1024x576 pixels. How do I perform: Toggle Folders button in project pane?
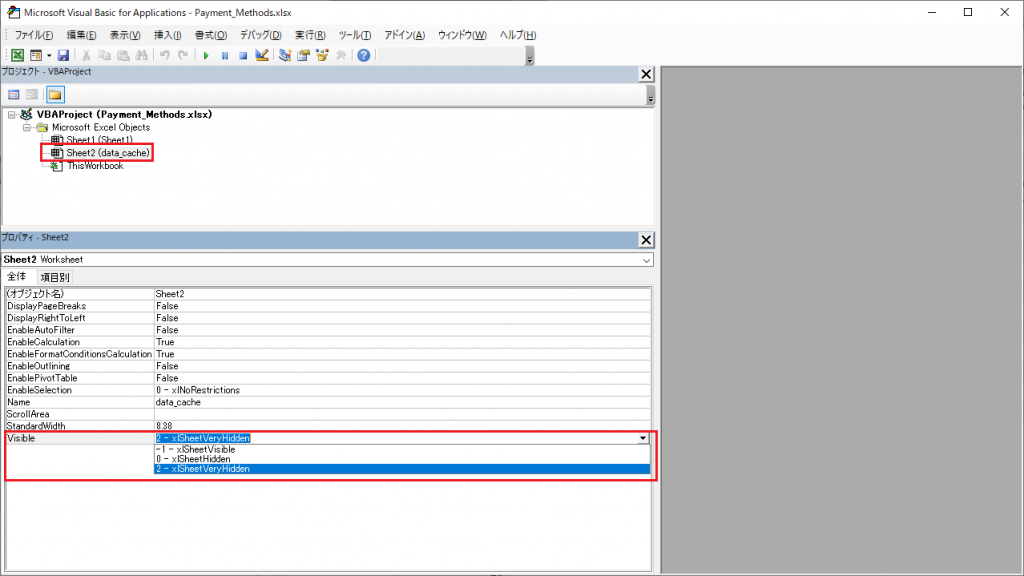pos(55,95)
